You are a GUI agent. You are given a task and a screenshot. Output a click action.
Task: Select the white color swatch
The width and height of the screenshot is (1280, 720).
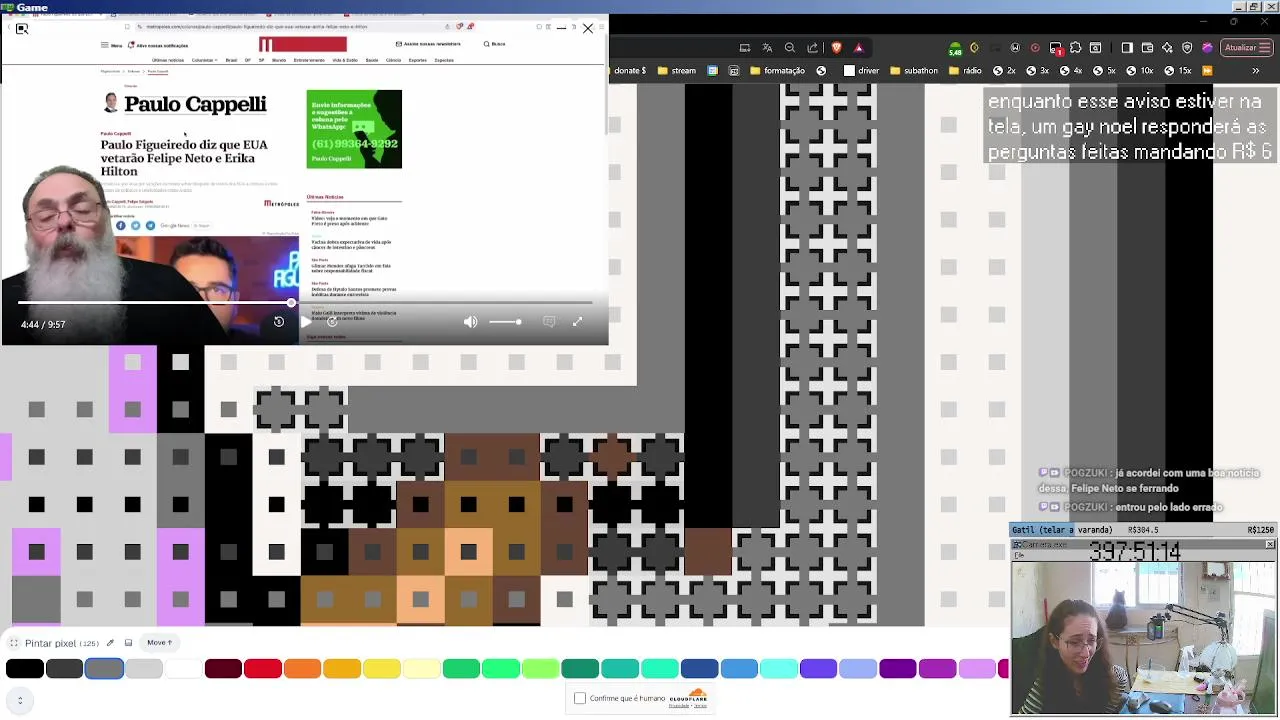[183, 669]
